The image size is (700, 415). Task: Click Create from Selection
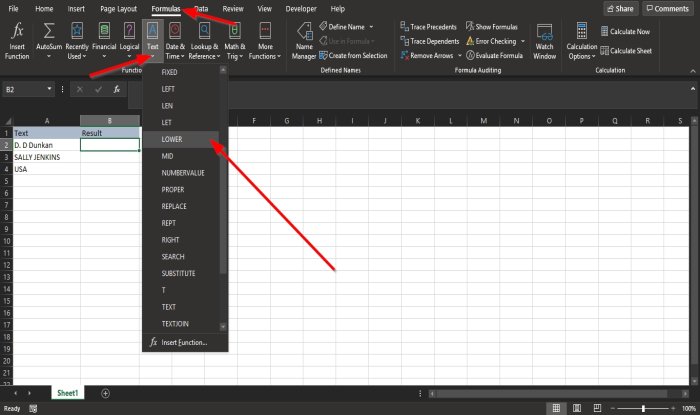353,55
